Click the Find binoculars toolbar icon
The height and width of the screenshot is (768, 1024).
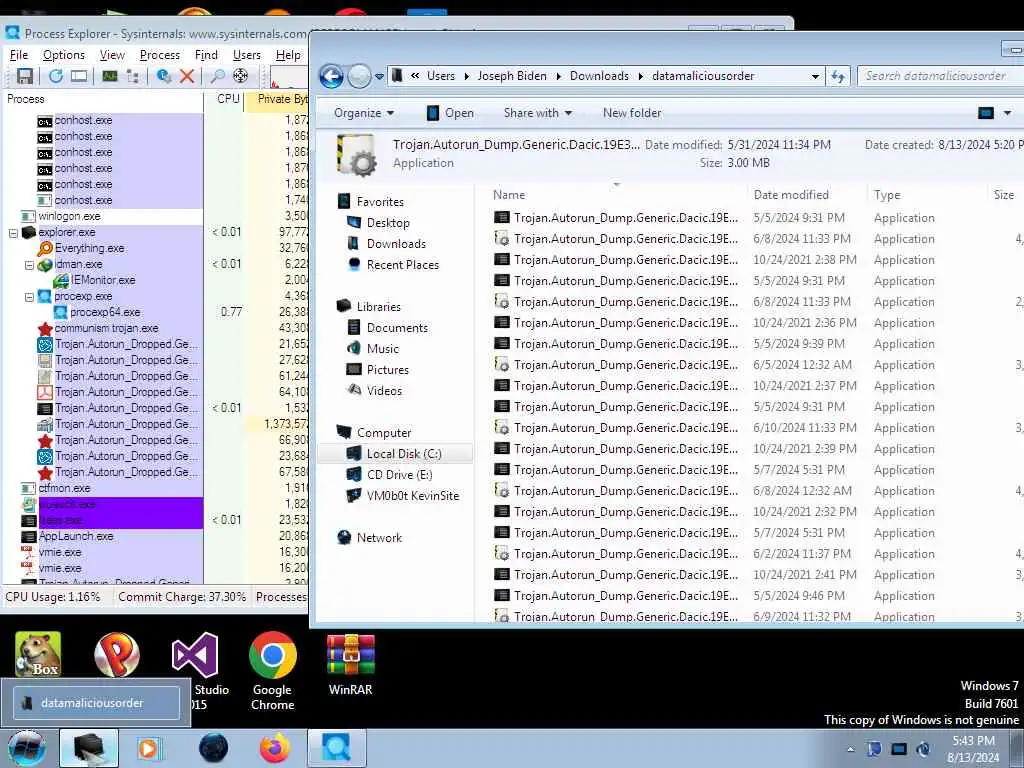point(217,76)
